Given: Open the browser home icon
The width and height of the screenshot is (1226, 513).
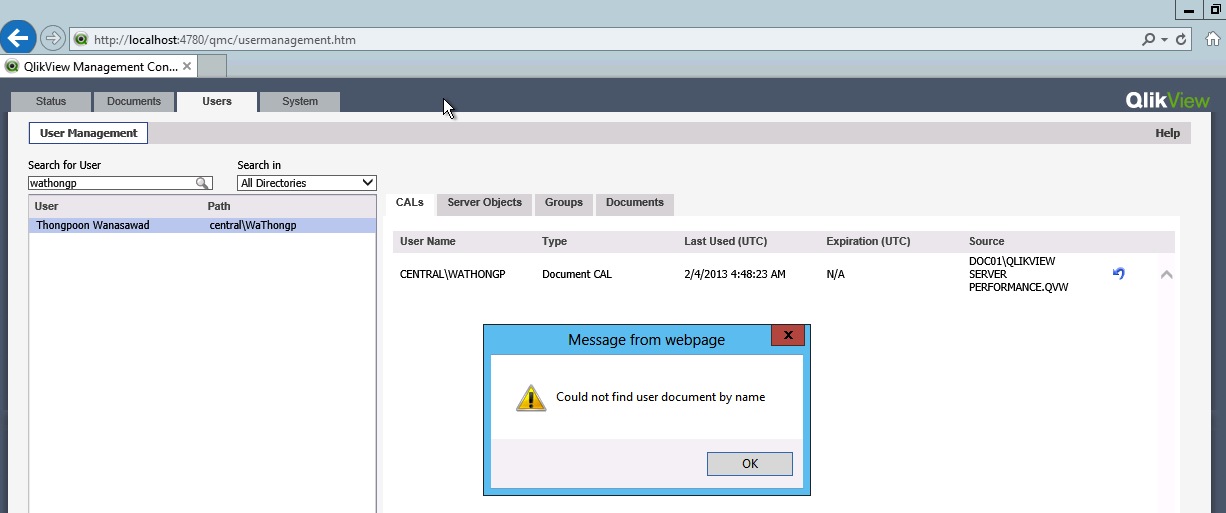Looking at the screenshot, I should [x=1213, y=39].
